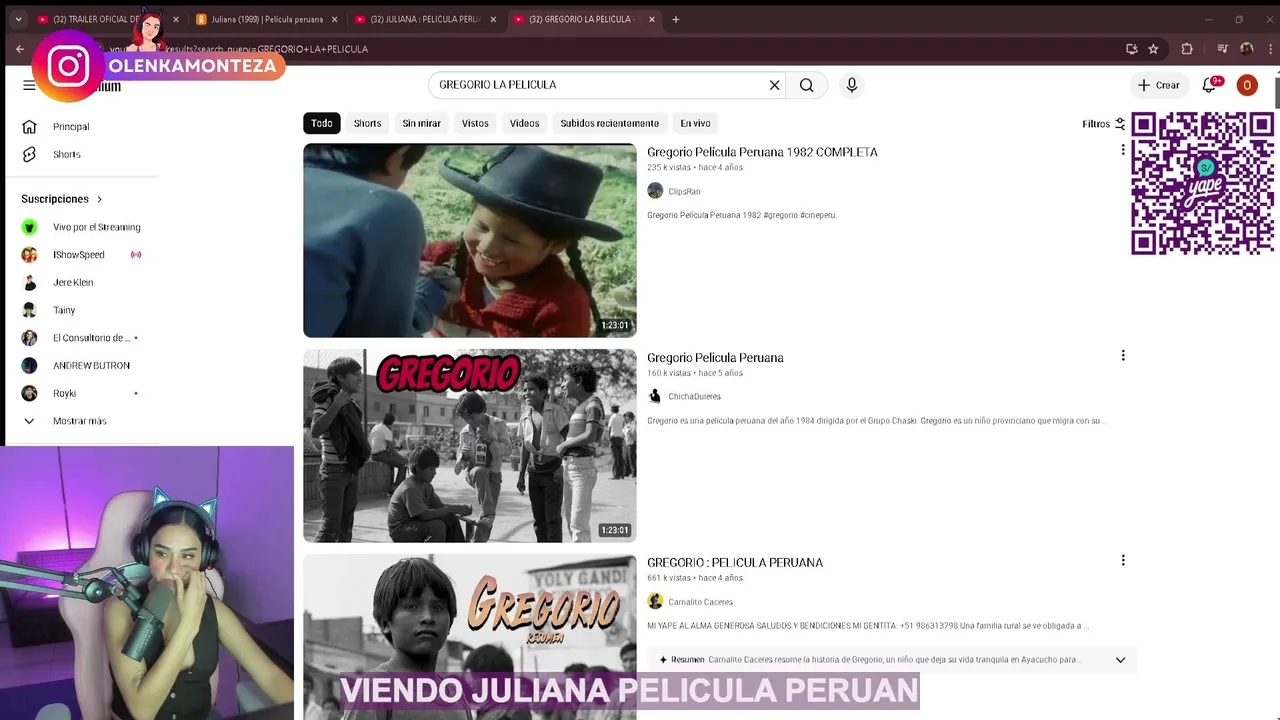The image size is (1280, 720).
Task: Open the Carnalito Caceres channel name link
Action: pos(700,602)
